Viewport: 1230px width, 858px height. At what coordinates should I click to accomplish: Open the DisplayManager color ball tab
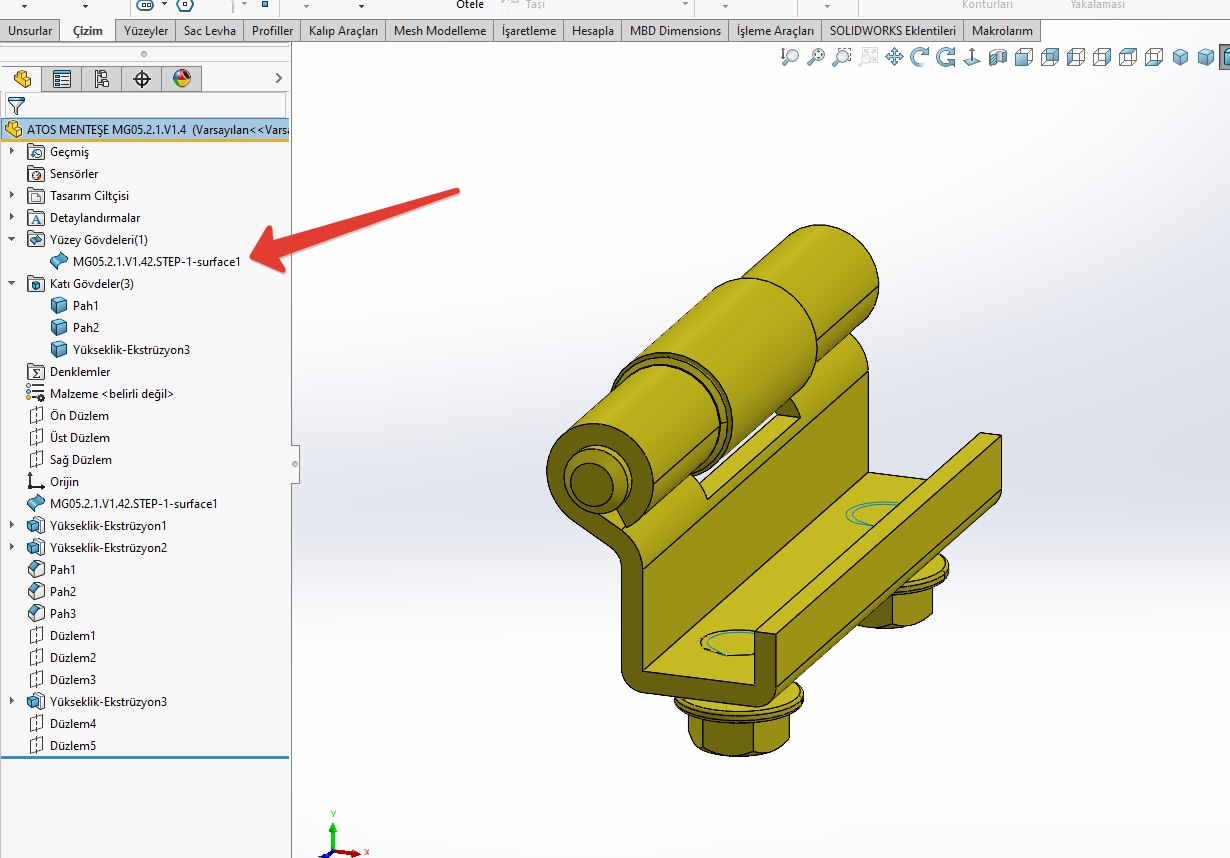182,79
